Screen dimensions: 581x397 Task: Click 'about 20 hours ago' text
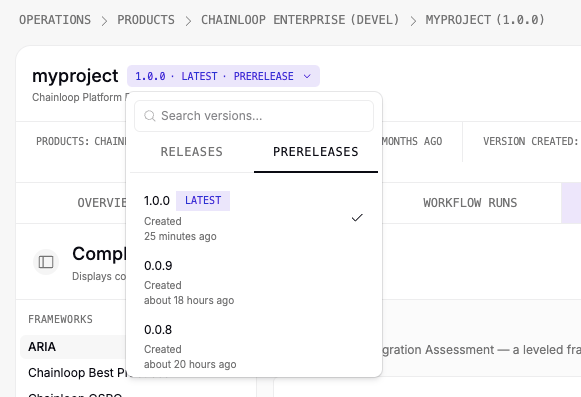[x=190, y=364]
